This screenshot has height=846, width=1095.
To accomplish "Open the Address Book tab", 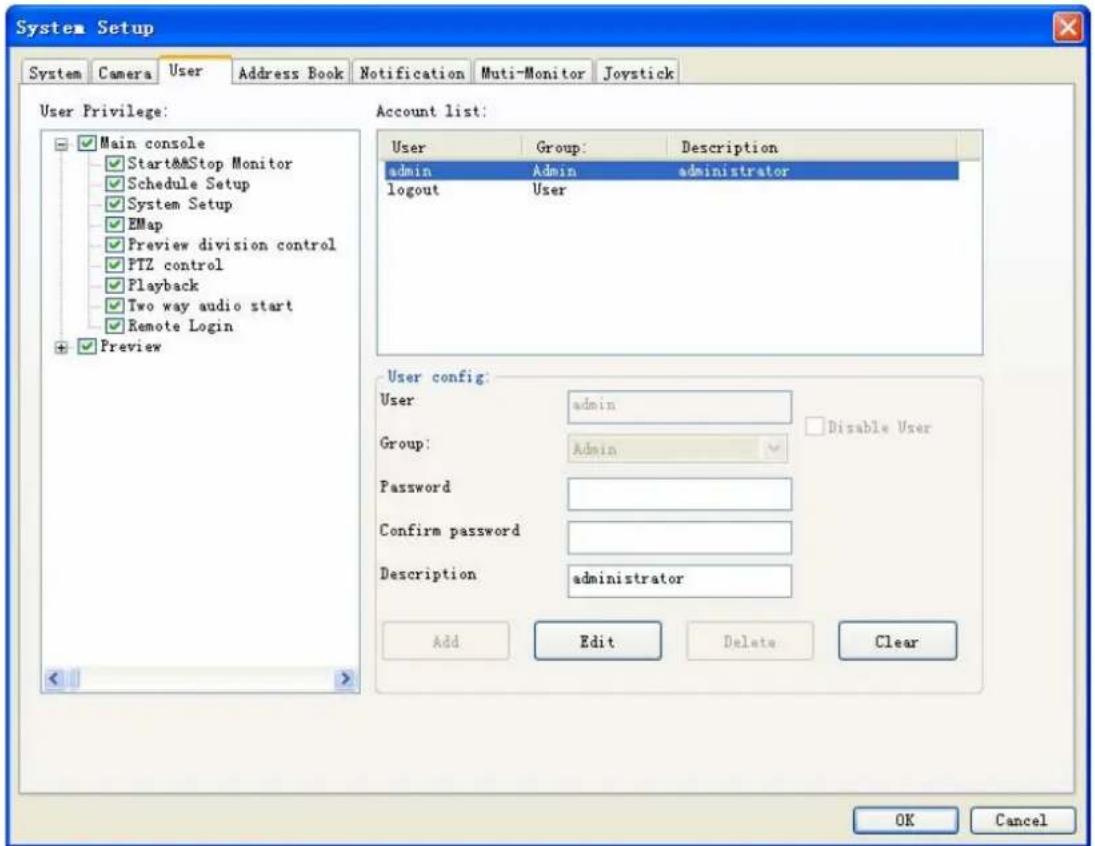I will tap(291, 73).
